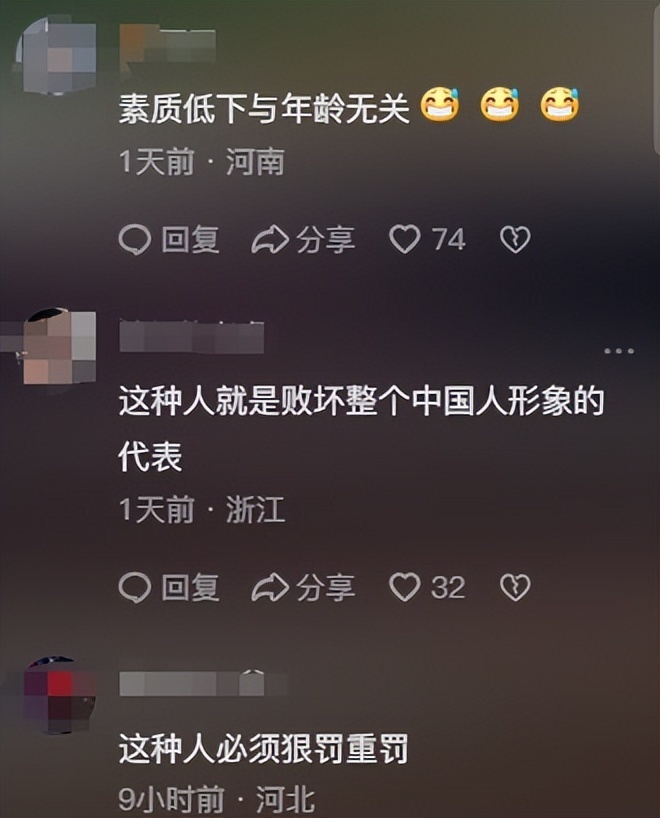
Task: Tap the reply bubble on Henan comment
Action: (x=135, y=240)
